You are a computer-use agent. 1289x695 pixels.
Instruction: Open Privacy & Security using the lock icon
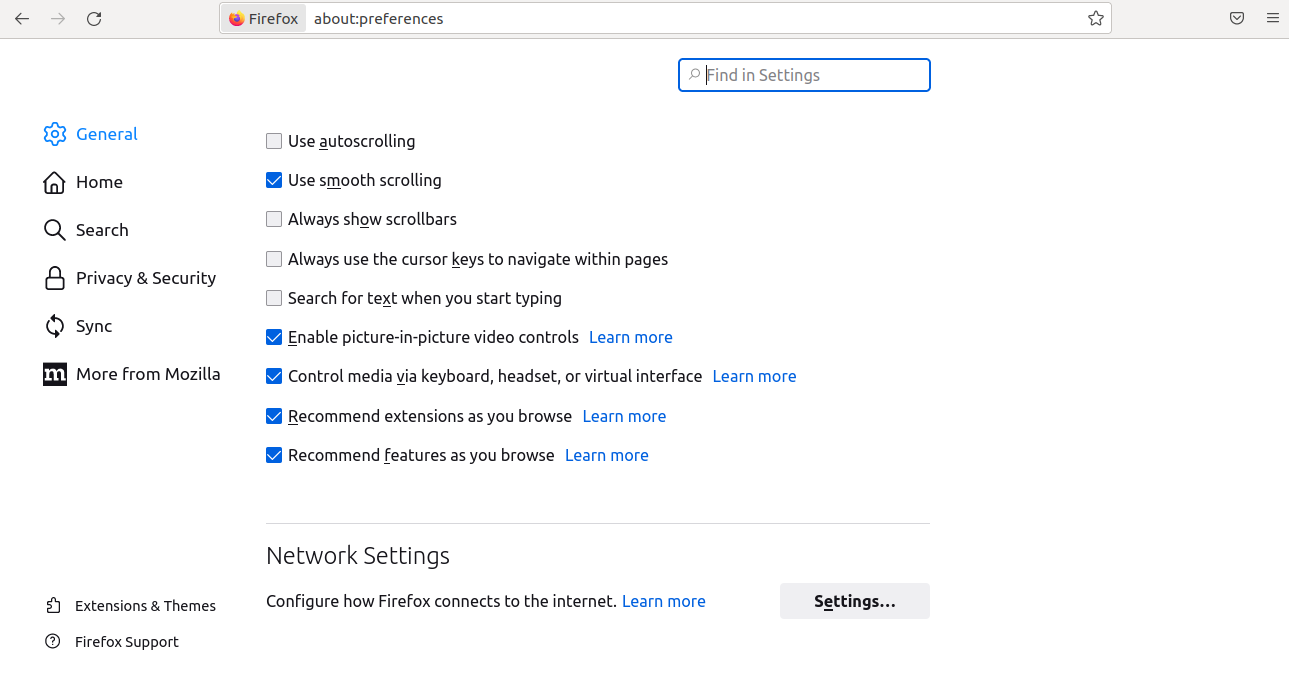[x=55, y=277]
